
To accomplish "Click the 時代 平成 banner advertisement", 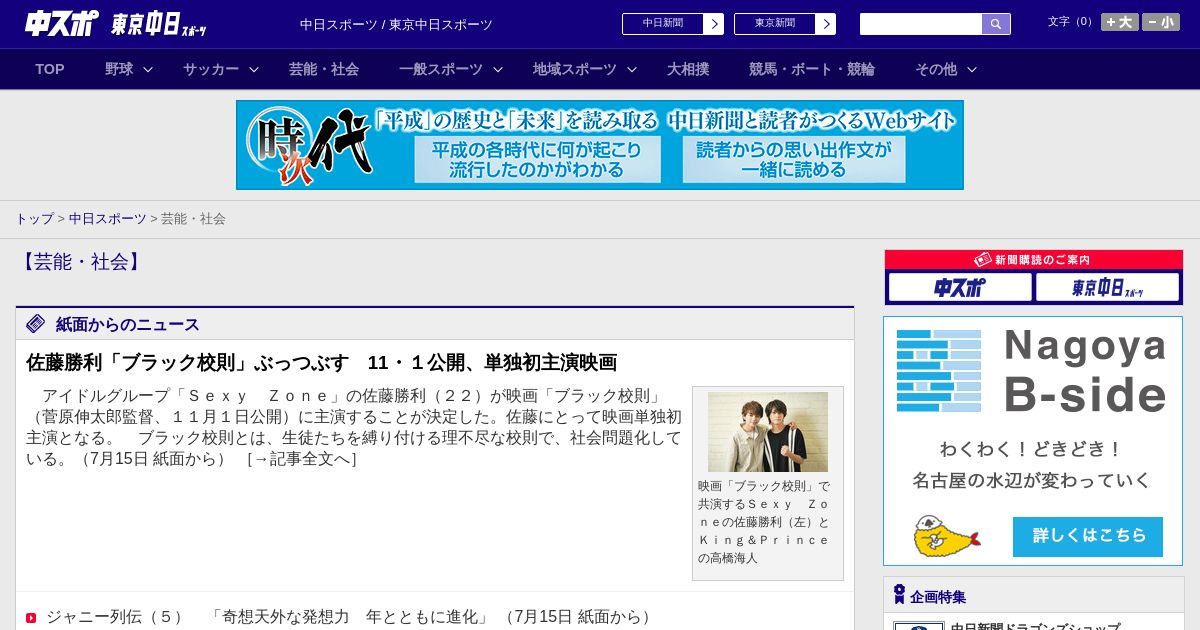I will [600, 145].
